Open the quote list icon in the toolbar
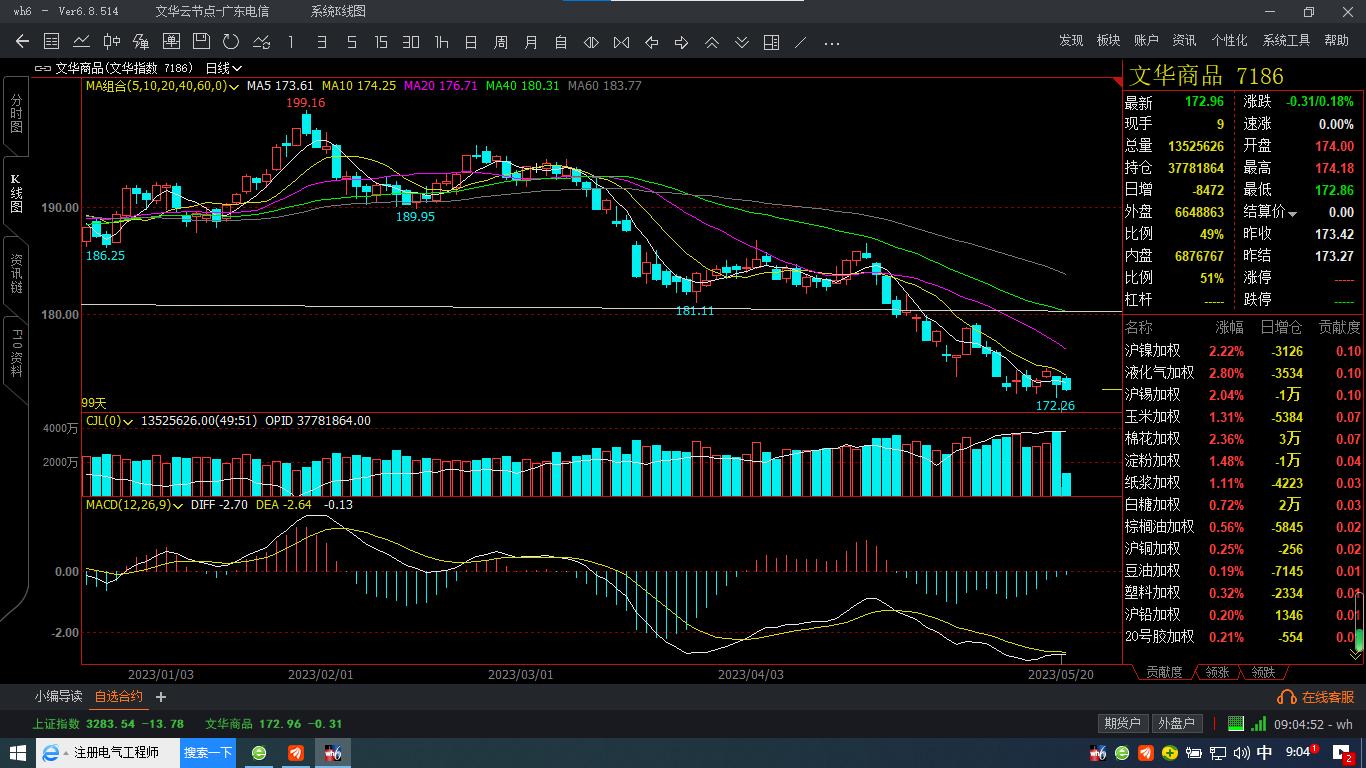Image resolution: width=1366 pixels, height=768 pixels. [x=51, y=42]
